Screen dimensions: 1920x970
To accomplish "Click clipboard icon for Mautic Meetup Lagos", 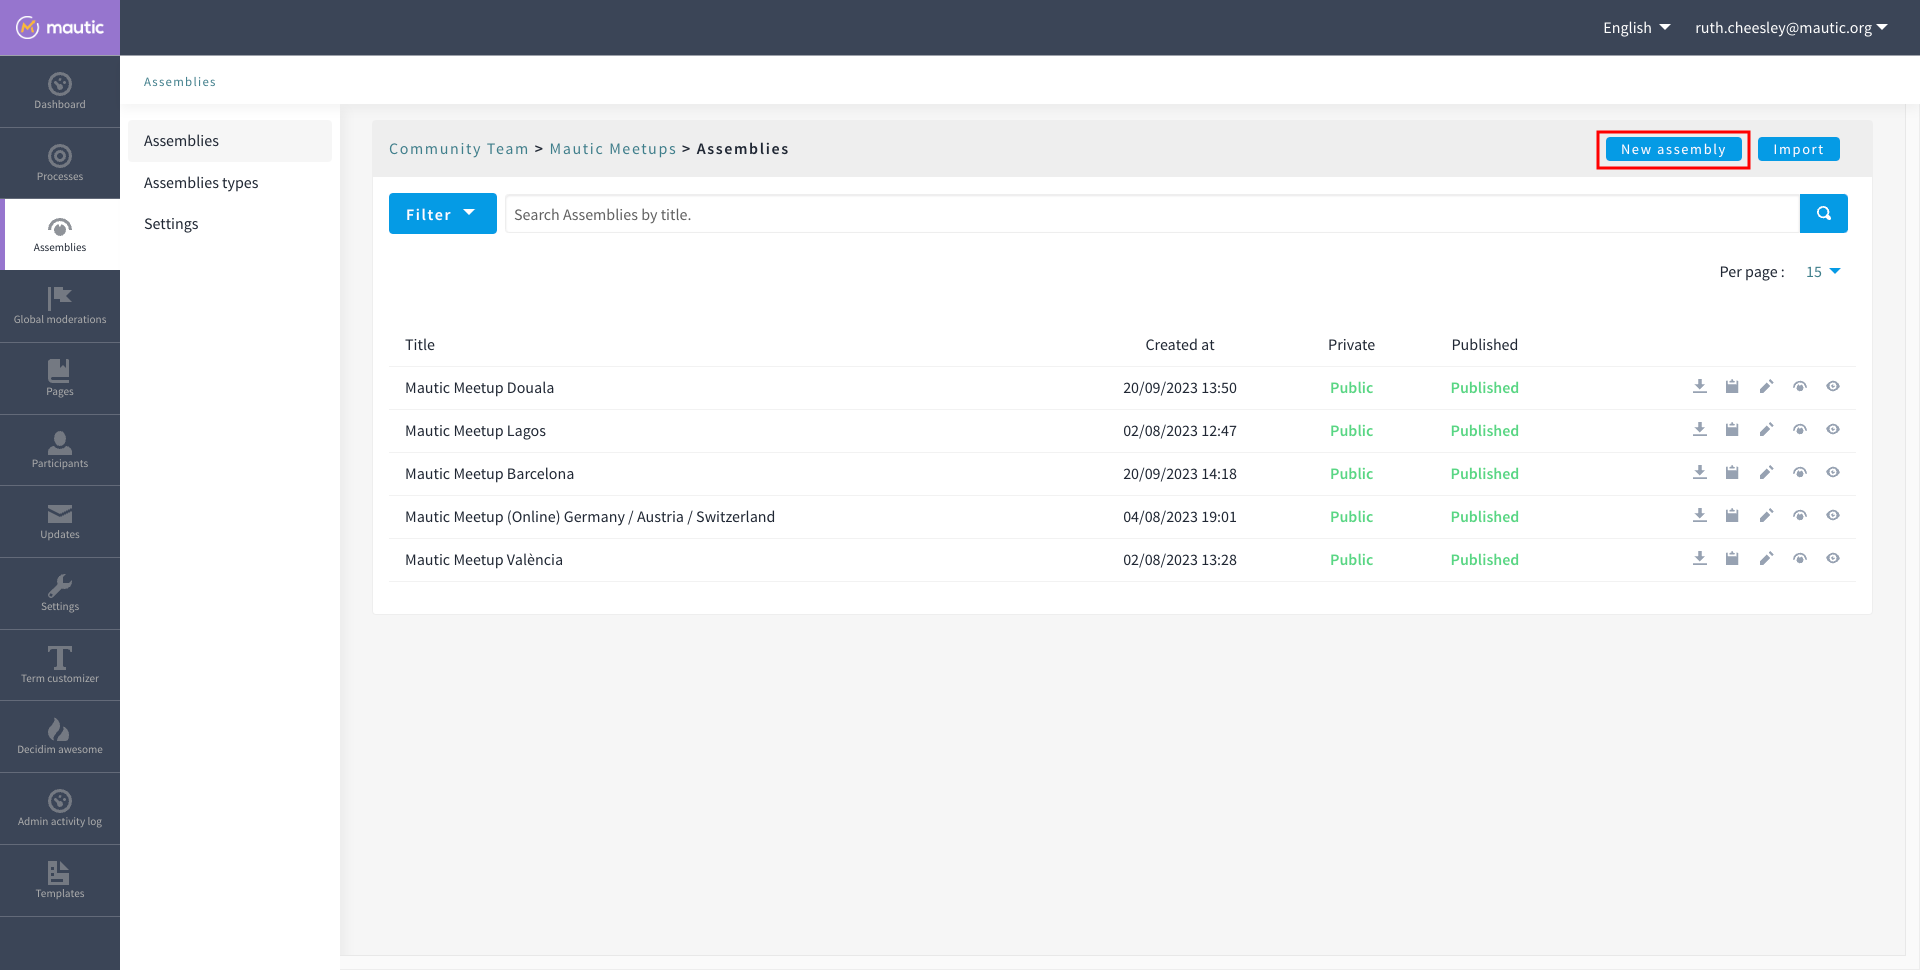I will [x=1732, y=430].
